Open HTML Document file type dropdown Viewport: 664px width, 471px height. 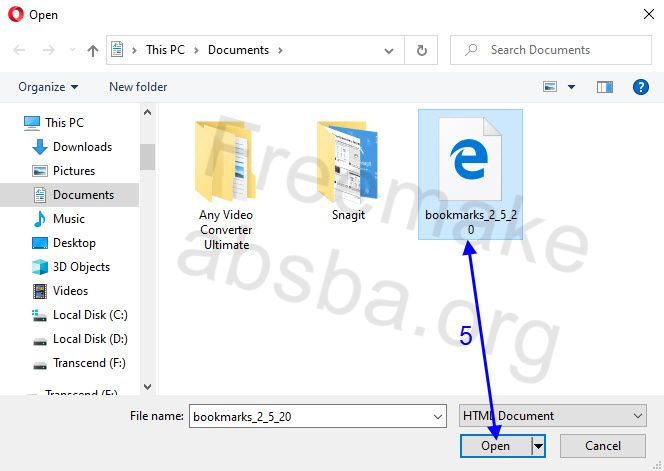coord(553,416)
